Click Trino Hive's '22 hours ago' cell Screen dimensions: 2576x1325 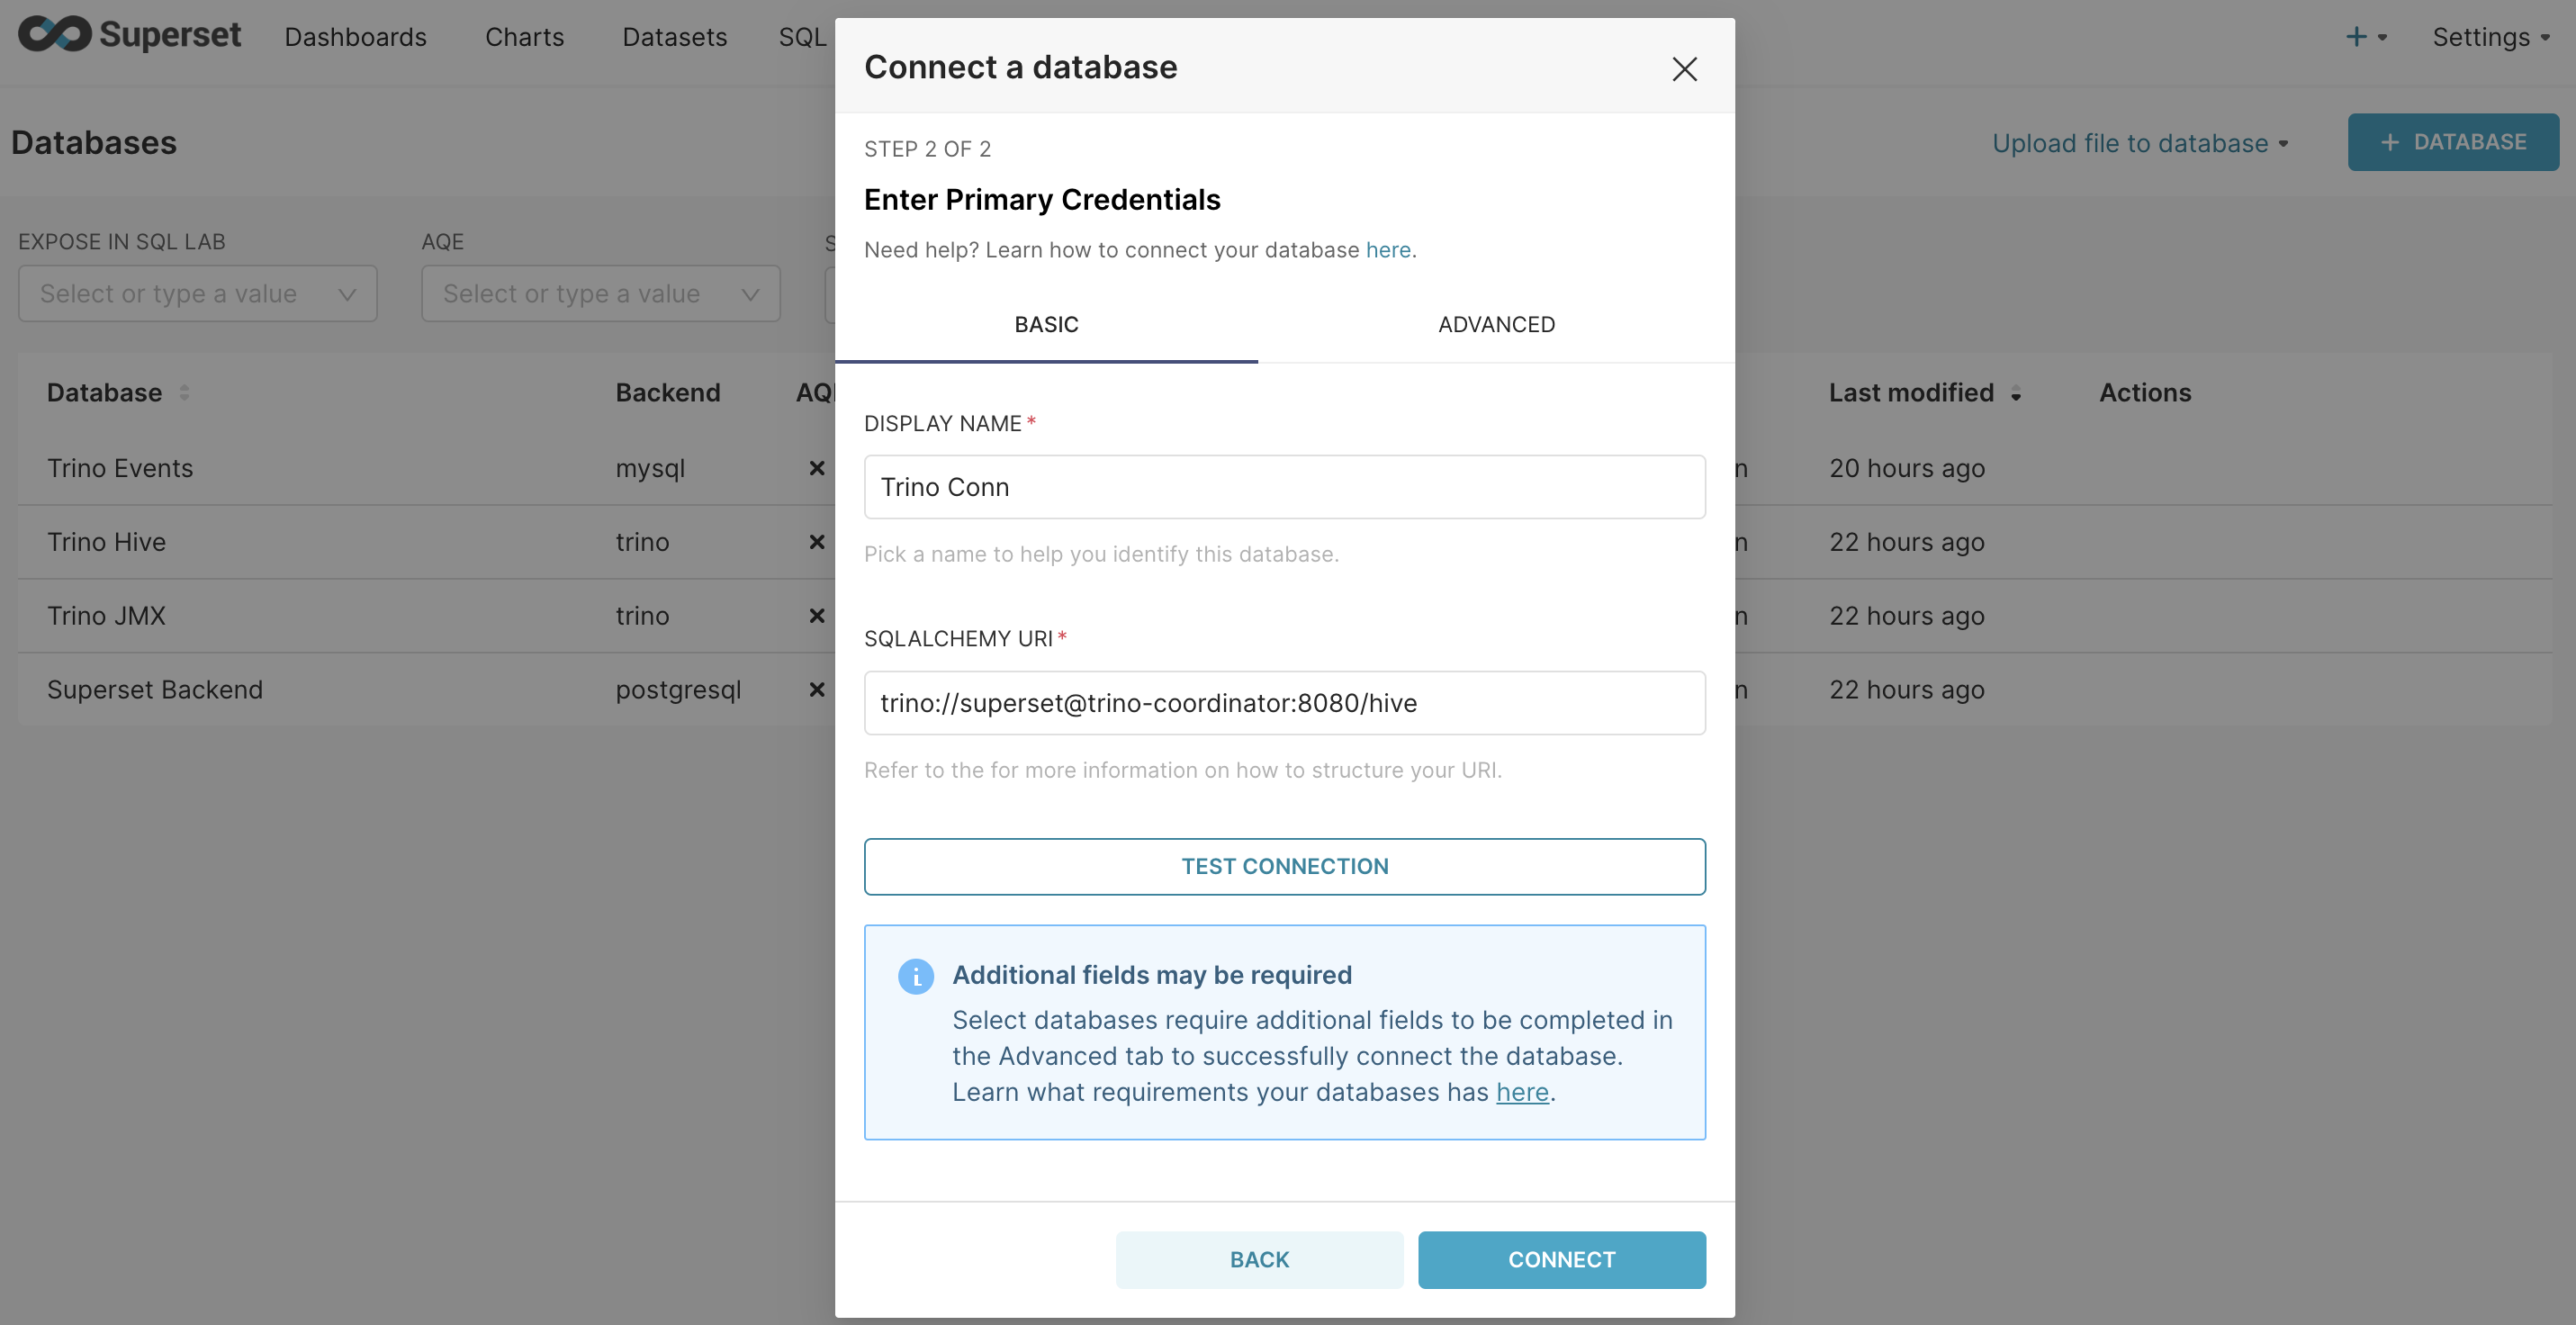[x=1906, y=542]
